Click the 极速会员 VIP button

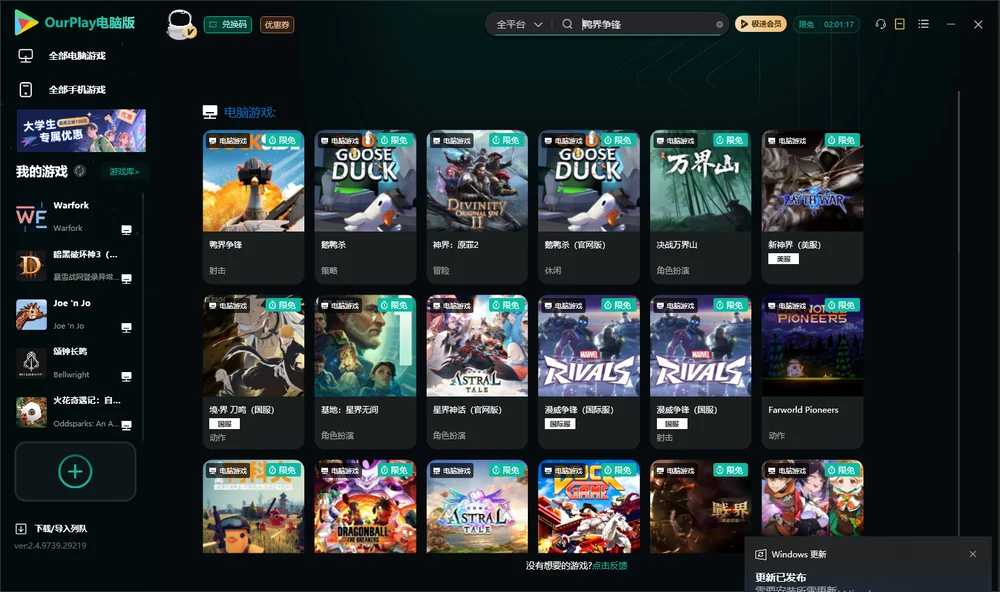coord(761,24)
